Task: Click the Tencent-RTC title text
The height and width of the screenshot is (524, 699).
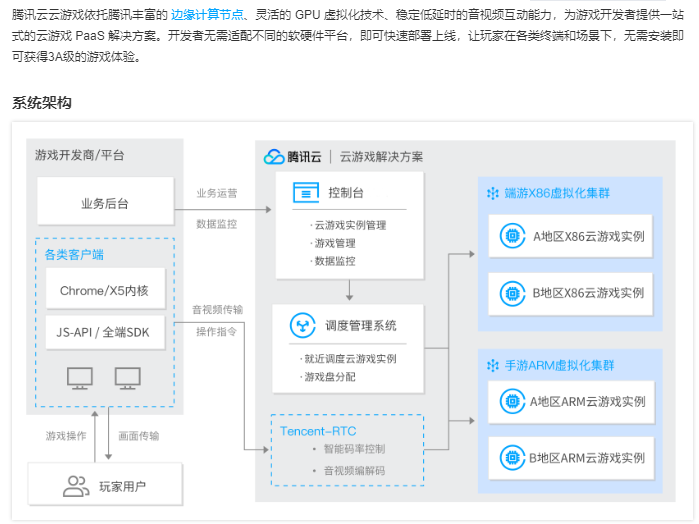Action: [318, 431]
